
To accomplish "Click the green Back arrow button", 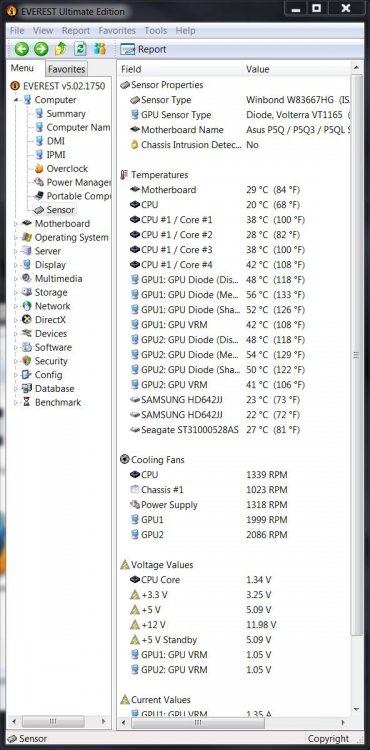I will [22, 49].
